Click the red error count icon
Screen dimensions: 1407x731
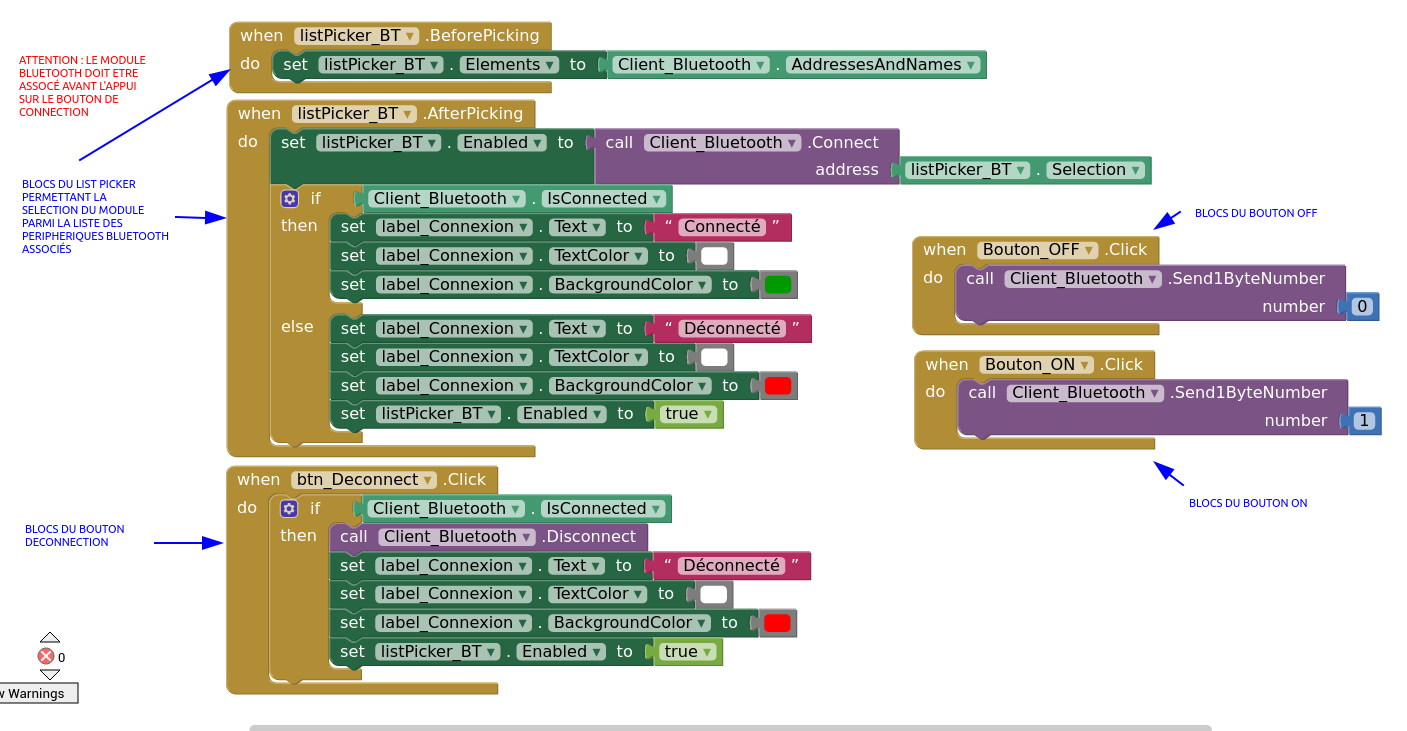(46, 656)
